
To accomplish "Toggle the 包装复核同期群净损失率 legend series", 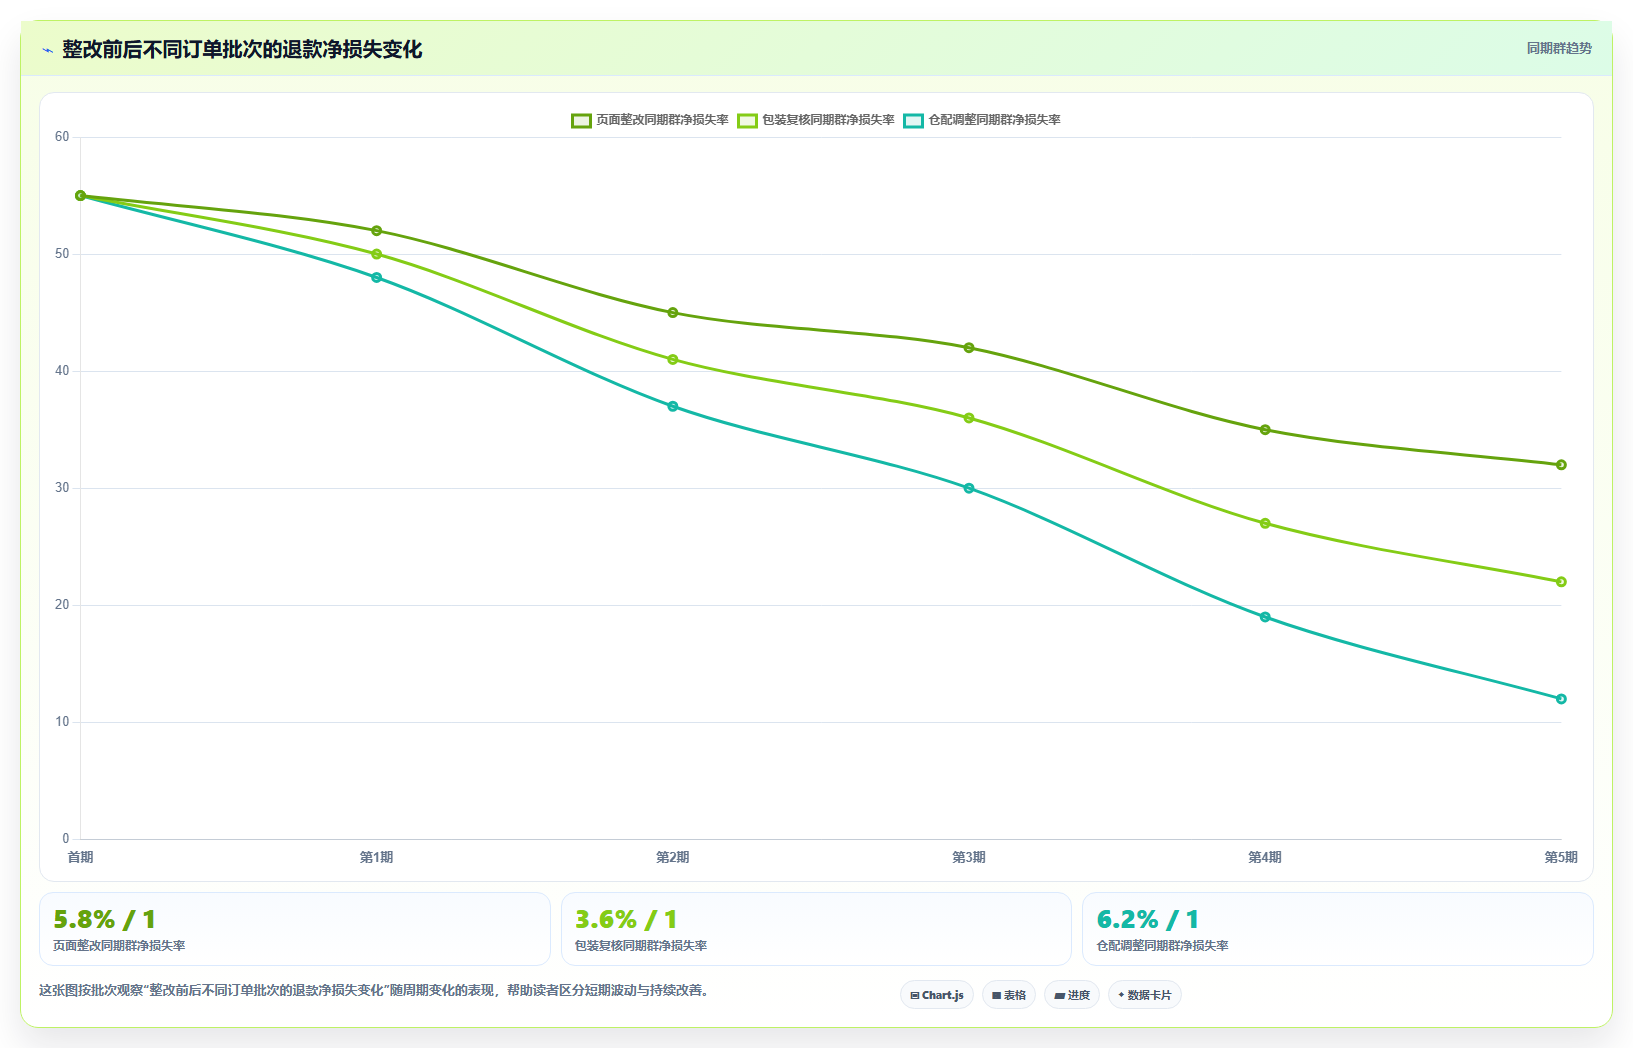I will tap(816, 120).
